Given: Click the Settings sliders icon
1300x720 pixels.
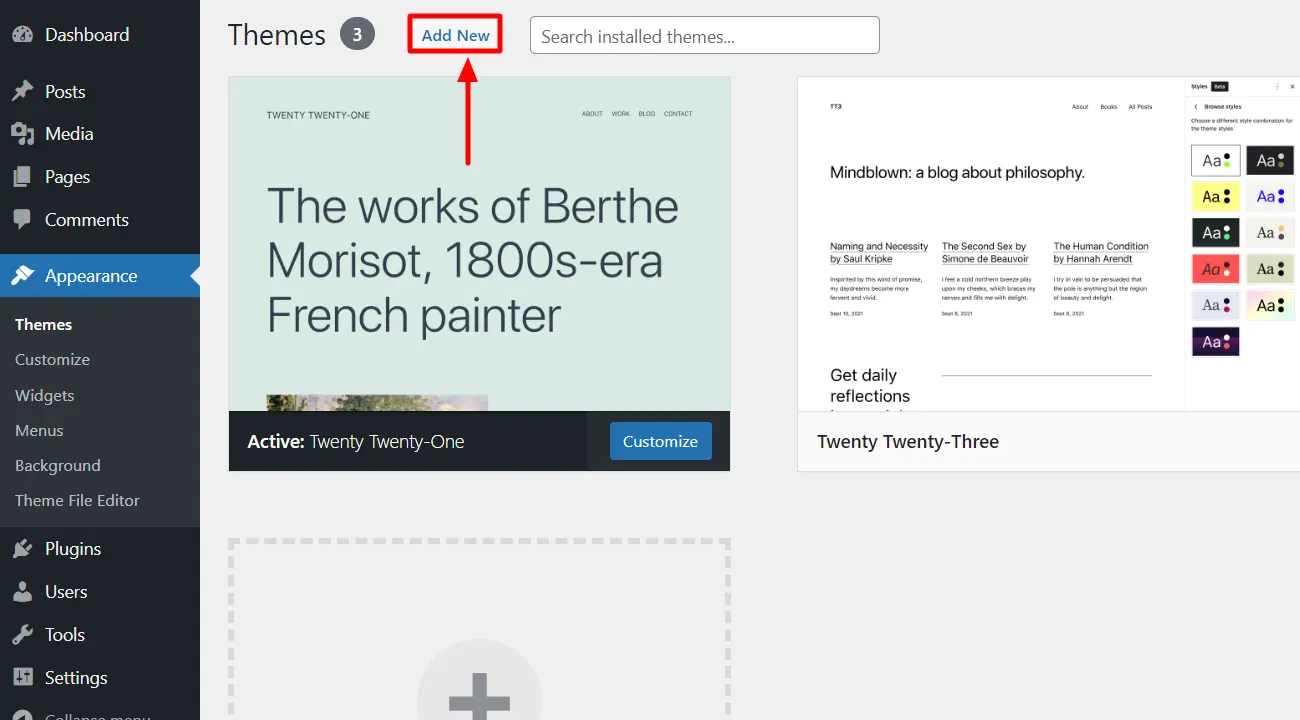Looking at the screenshot, I should click(x=23, y=678).
